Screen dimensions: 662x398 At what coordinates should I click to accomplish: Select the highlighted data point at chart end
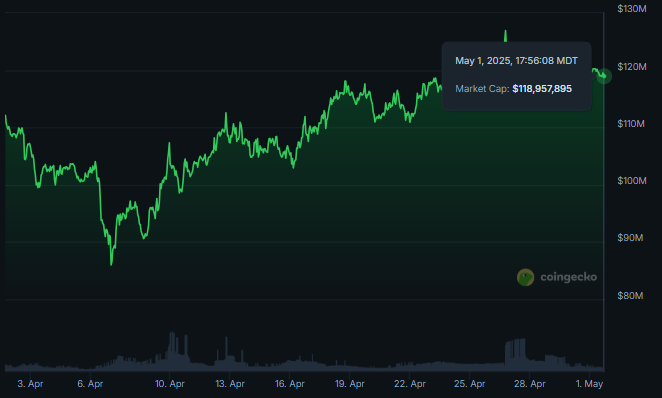pos(604,76)
